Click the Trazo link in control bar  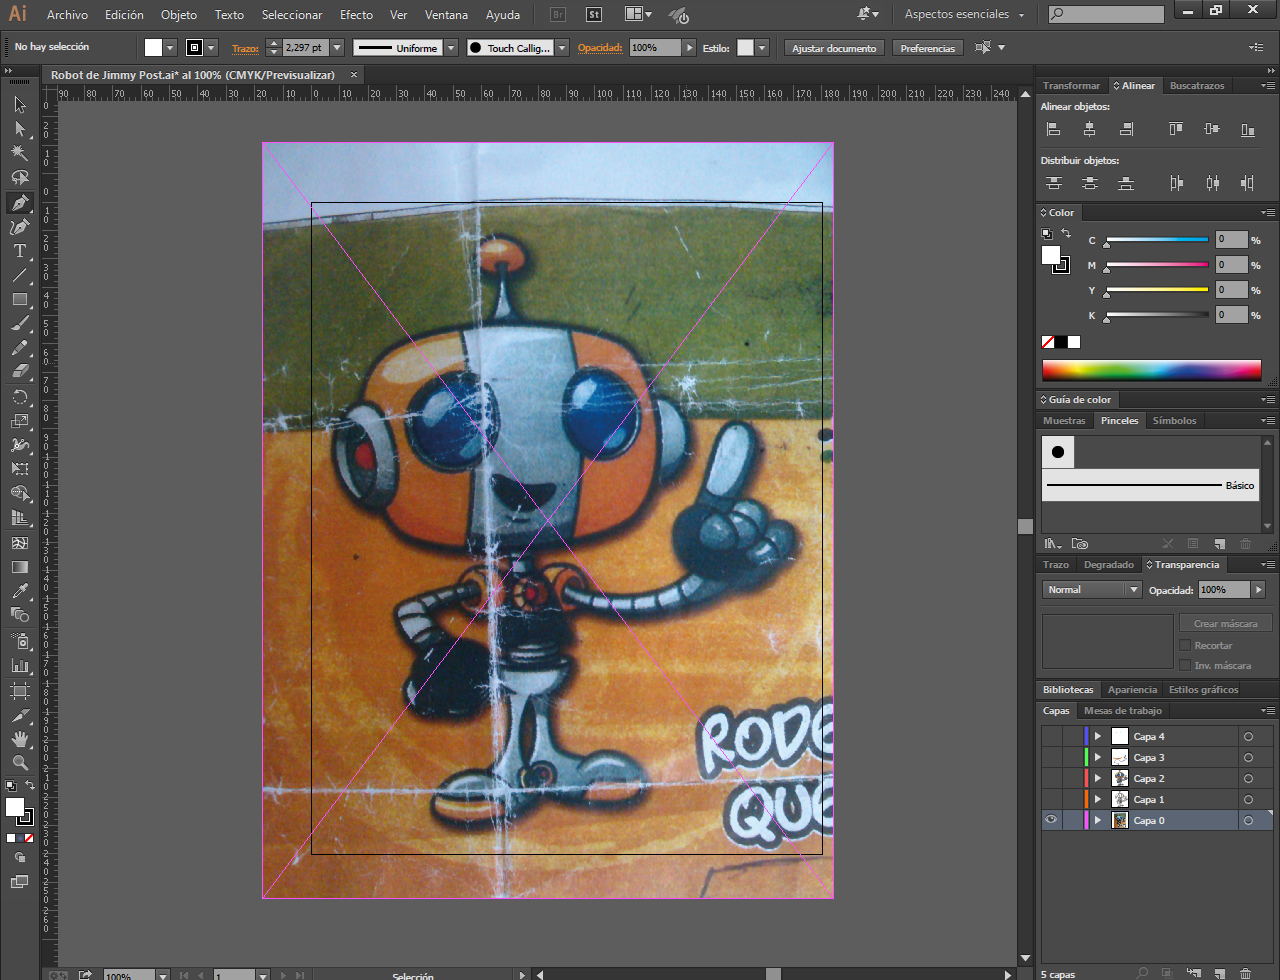[245, 48]
